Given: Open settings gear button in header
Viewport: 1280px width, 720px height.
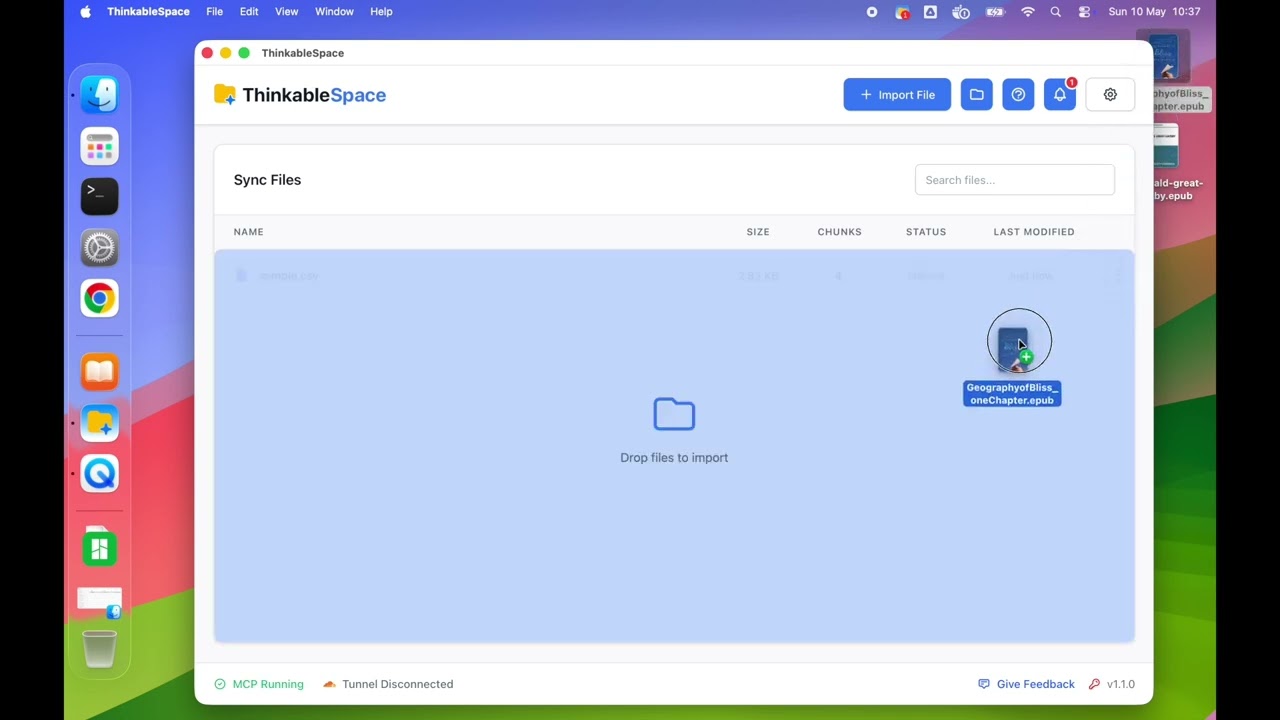Looking at the screenshot, I should [x=1110, y=95].
